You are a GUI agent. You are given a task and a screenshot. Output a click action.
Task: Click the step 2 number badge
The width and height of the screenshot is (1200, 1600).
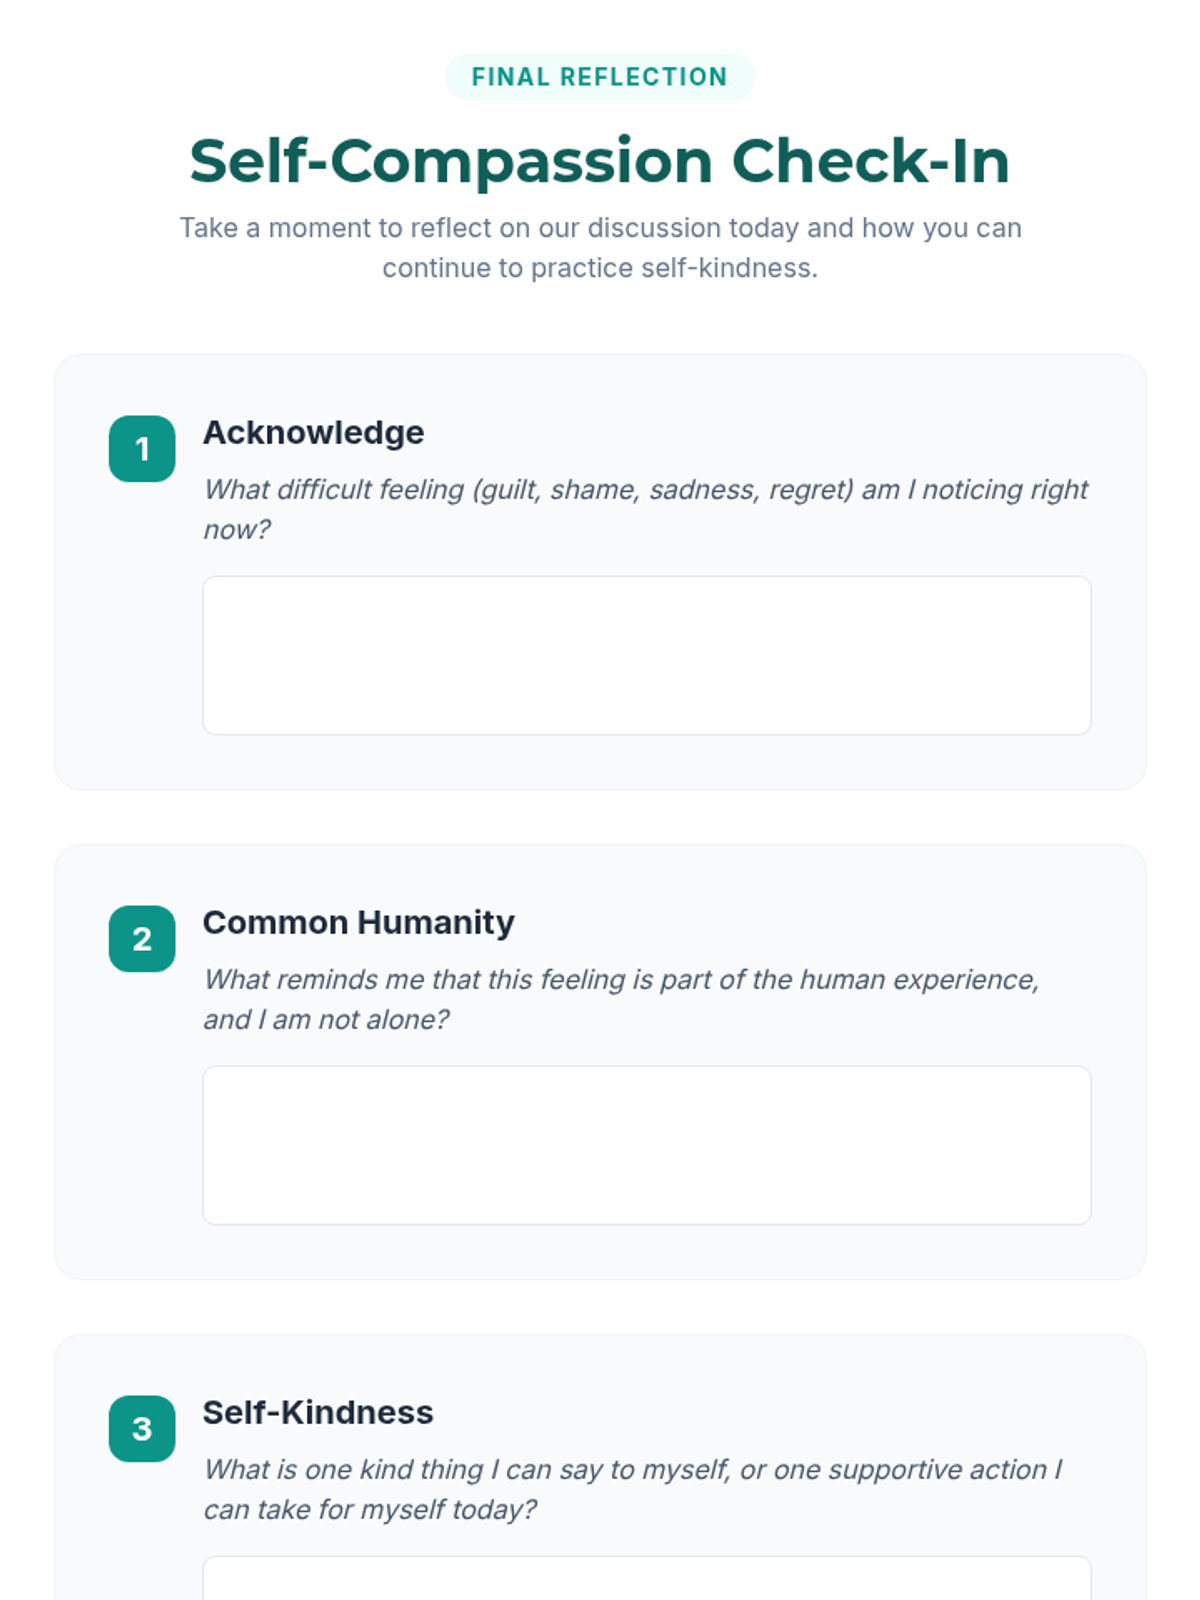point(142,939)
